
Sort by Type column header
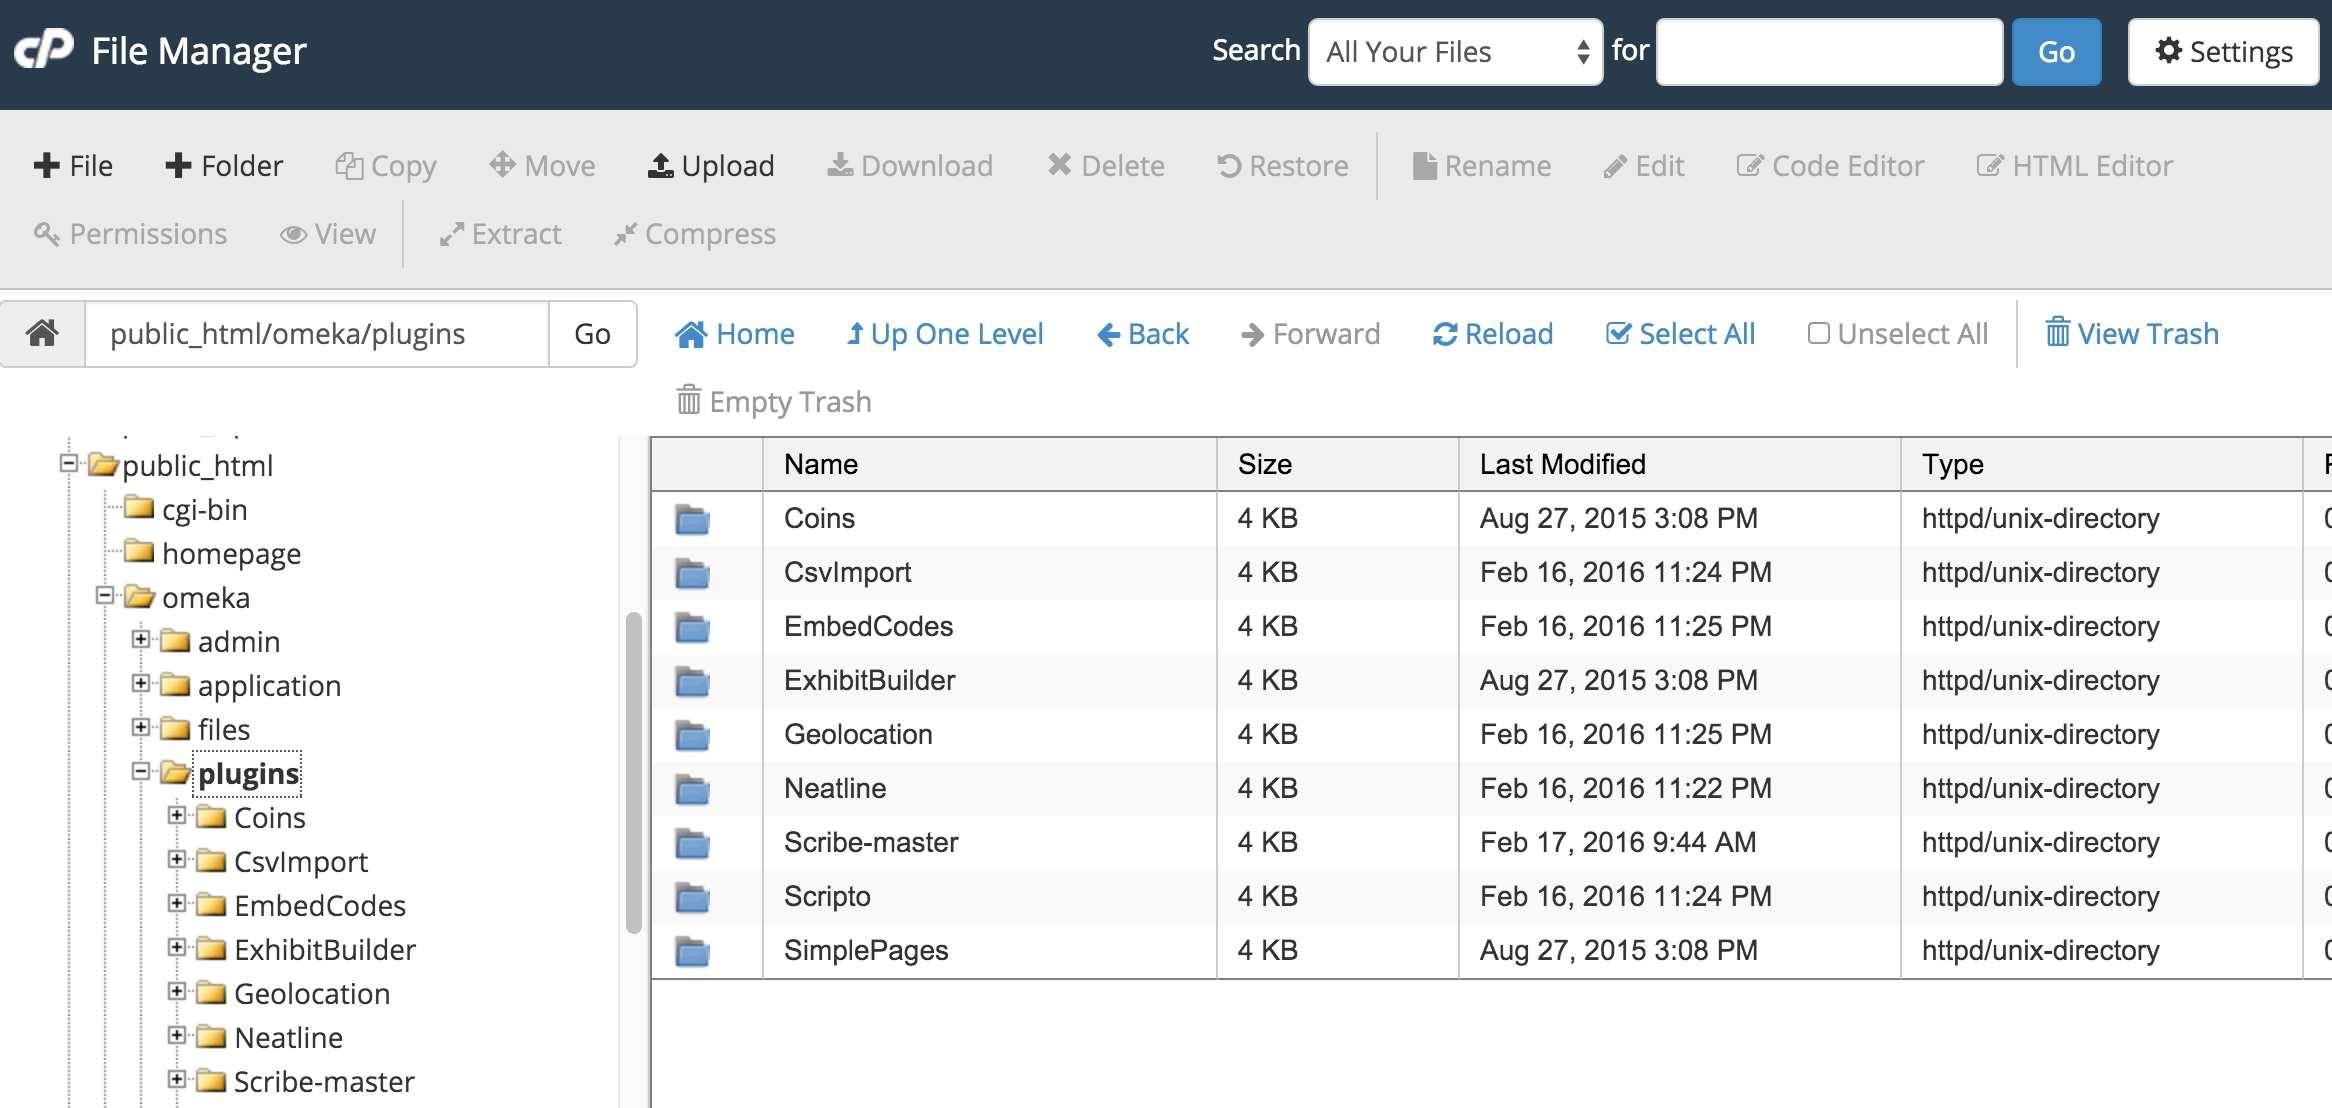(2102, 464)
